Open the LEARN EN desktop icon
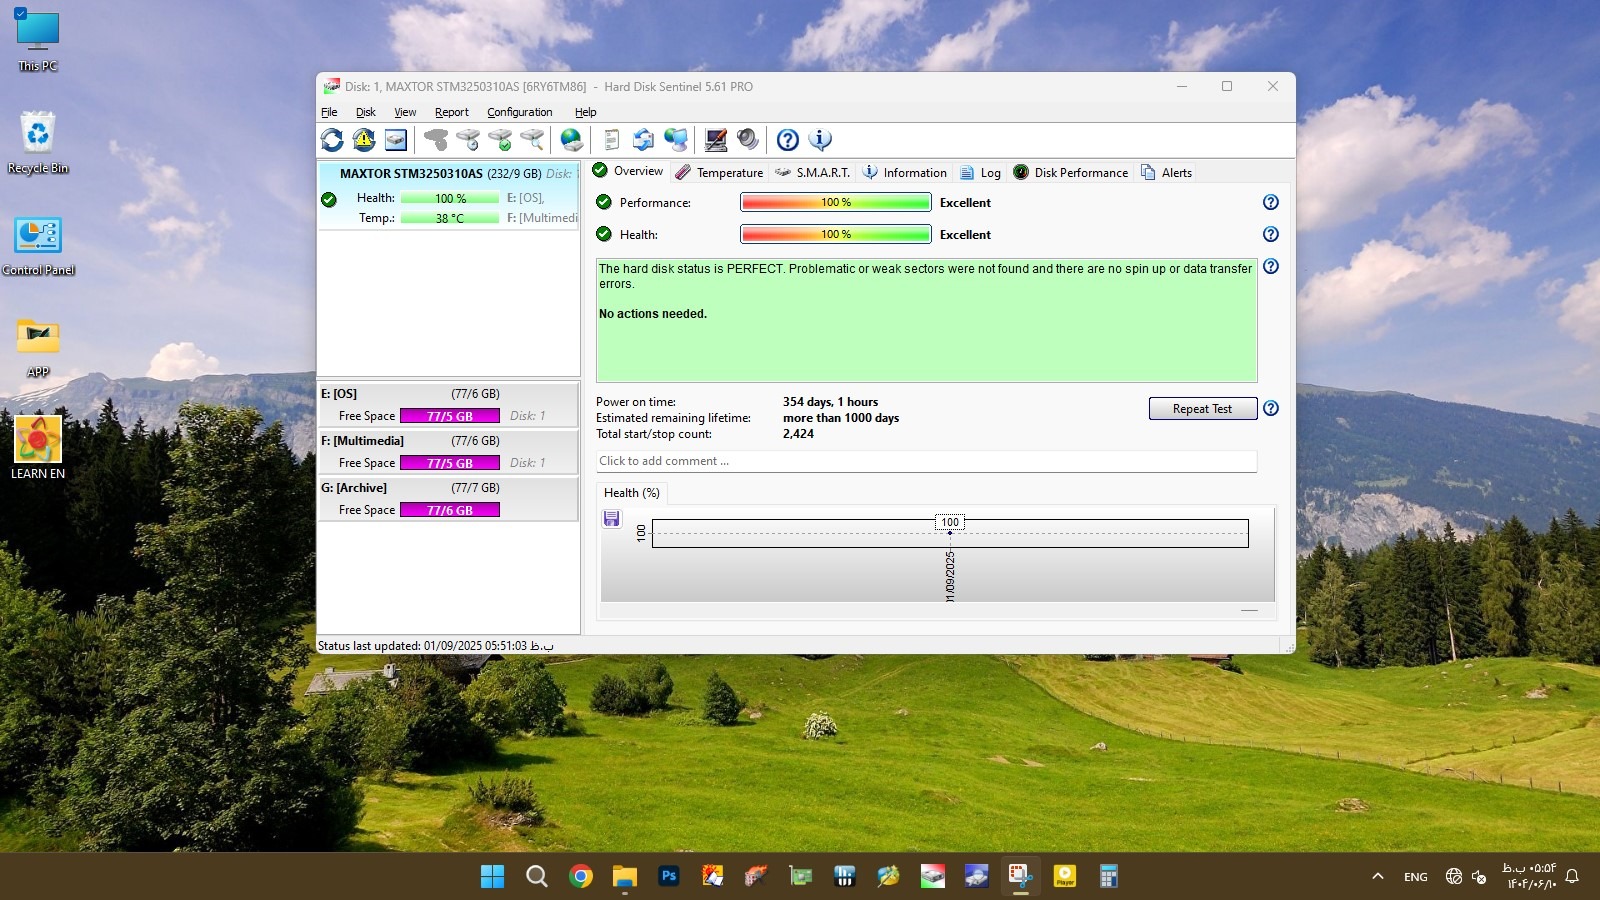This screenshot has width=1600, height=900. click(x=38, y=448)
